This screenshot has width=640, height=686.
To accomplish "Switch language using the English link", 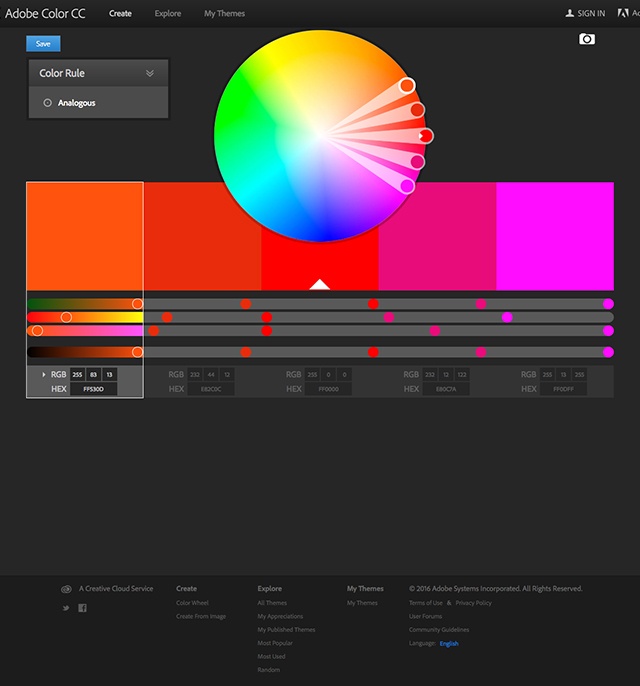I will pyautogui.click(x=449, y=643).
